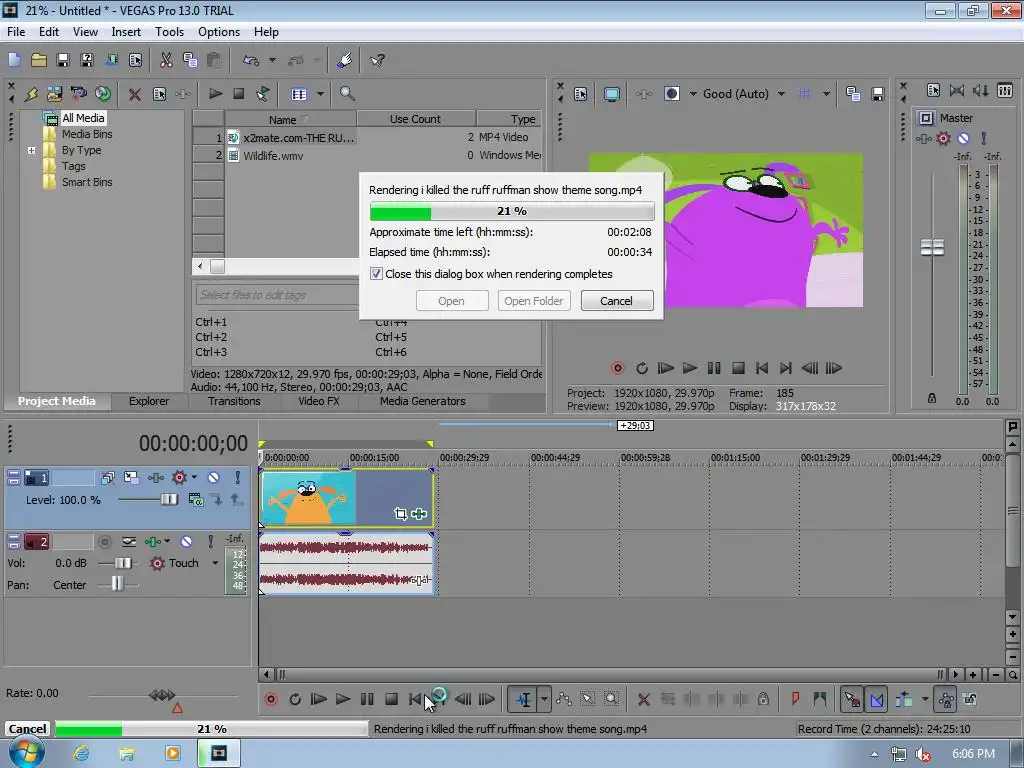The width and height of the screenshot is (1024, 768).
Task: Click the What's This help icon
Action: point(377,60)
